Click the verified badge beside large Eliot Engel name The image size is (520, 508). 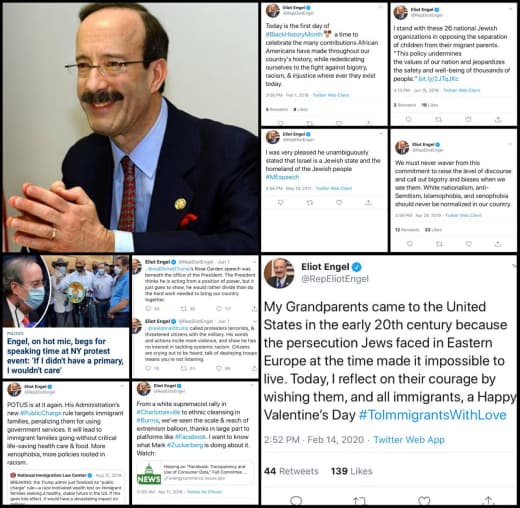pos(357,267)
